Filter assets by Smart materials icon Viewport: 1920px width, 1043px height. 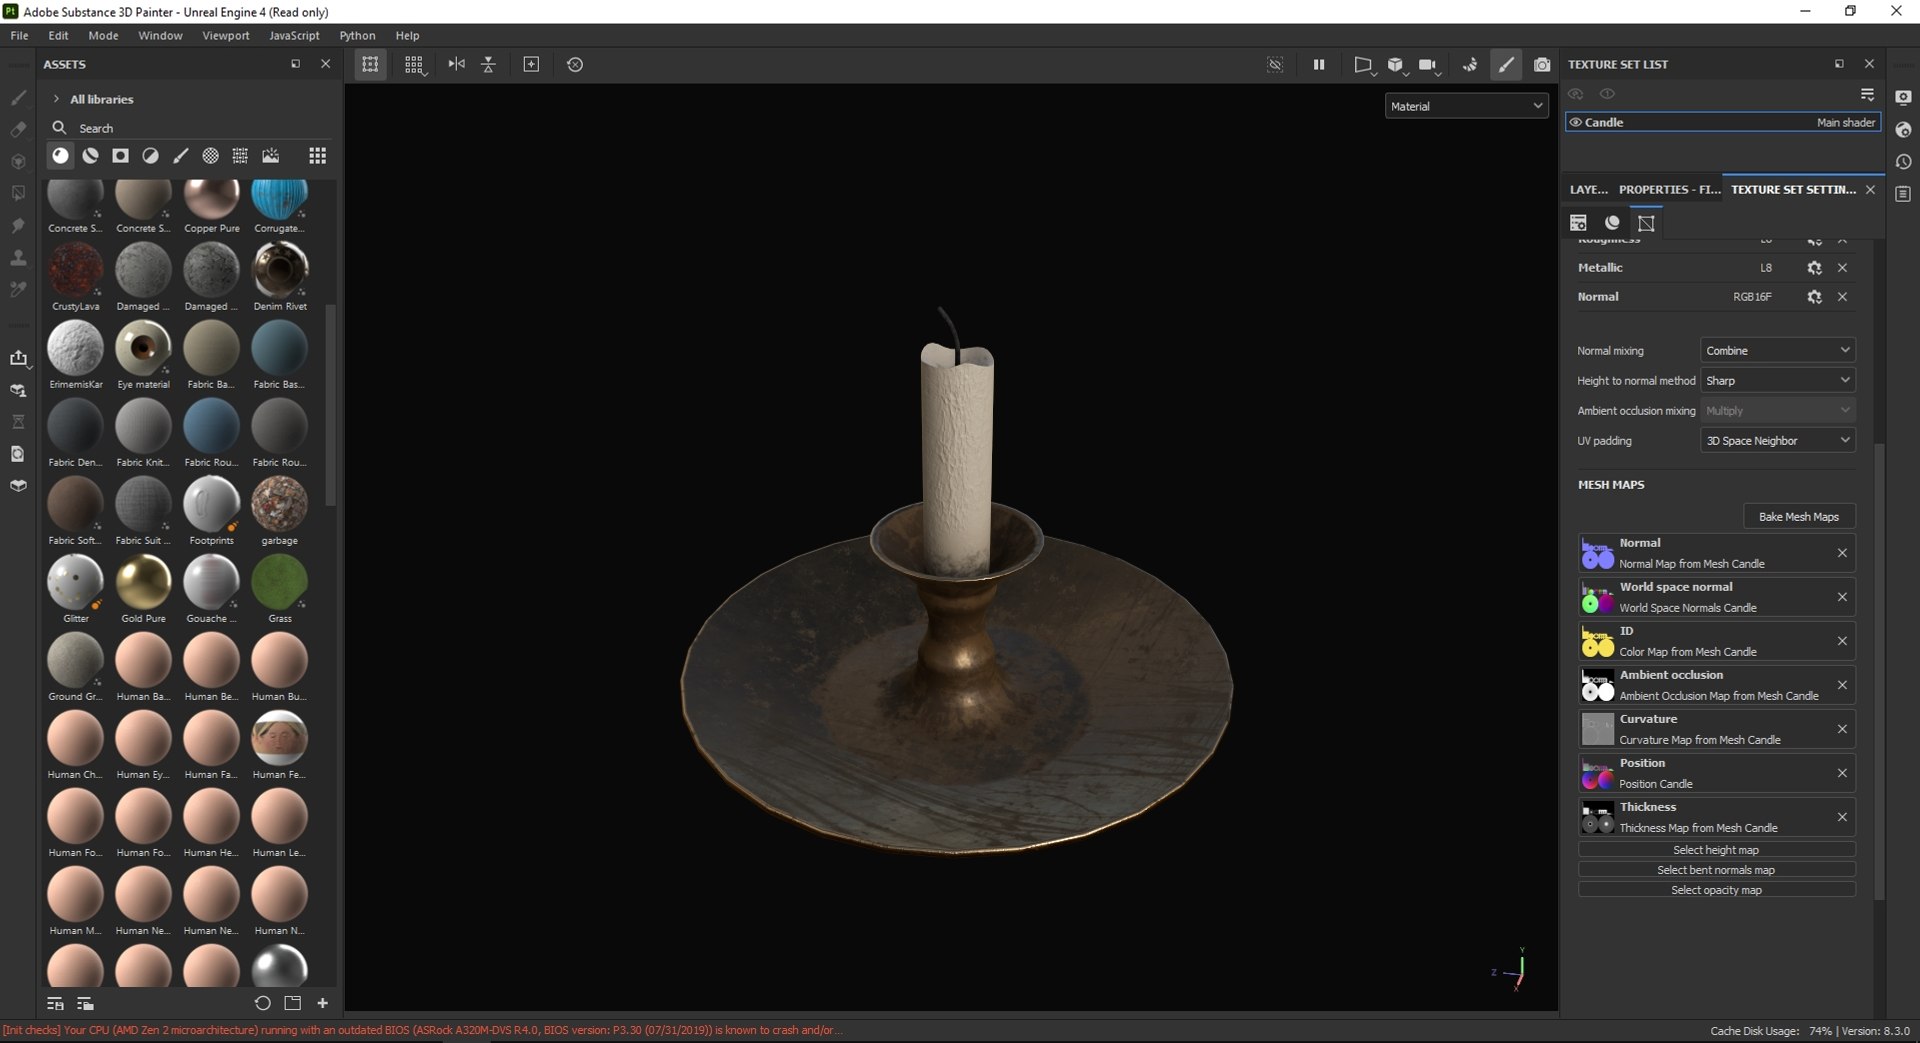pyautogui.click(x=91, y=156)
